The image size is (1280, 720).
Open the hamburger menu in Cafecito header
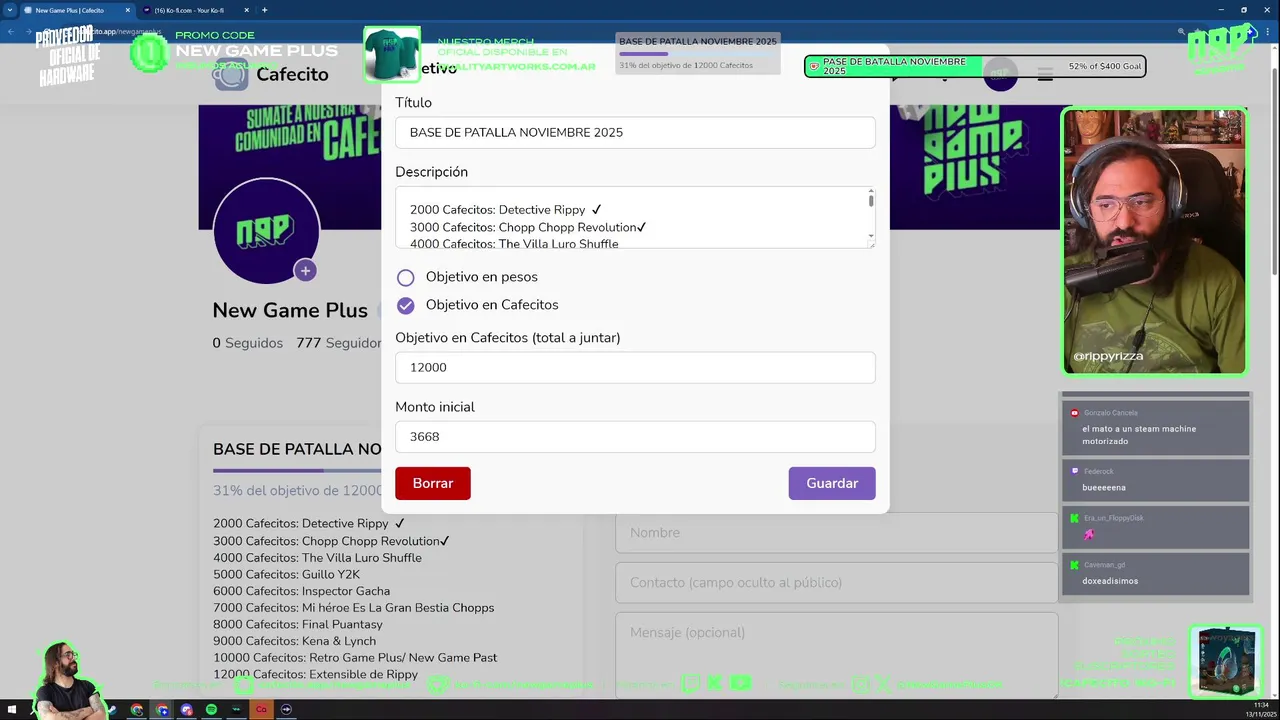point(1045,75)
